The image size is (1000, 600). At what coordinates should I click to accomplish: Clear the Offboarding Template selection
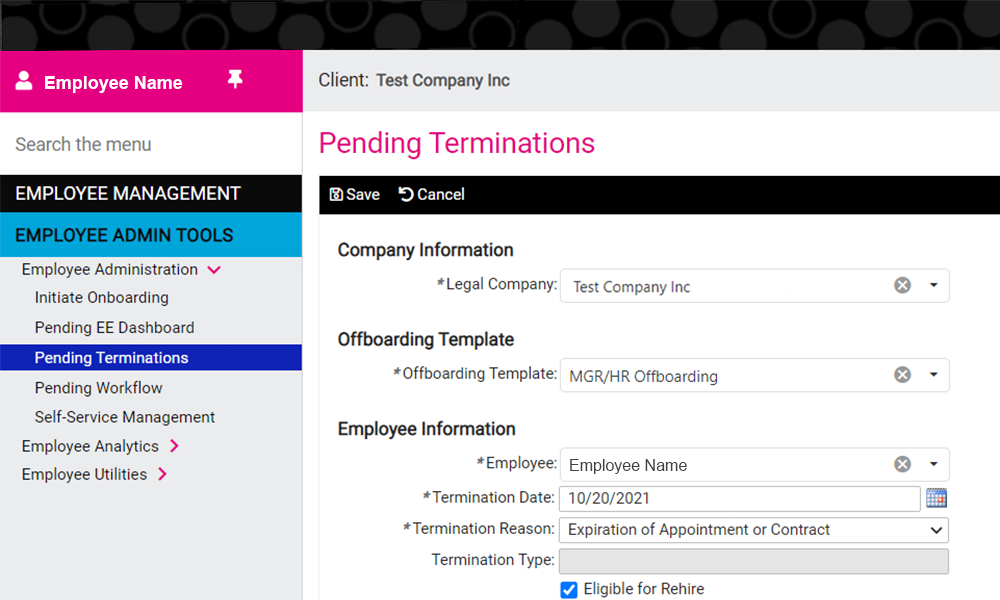(902, 375)
